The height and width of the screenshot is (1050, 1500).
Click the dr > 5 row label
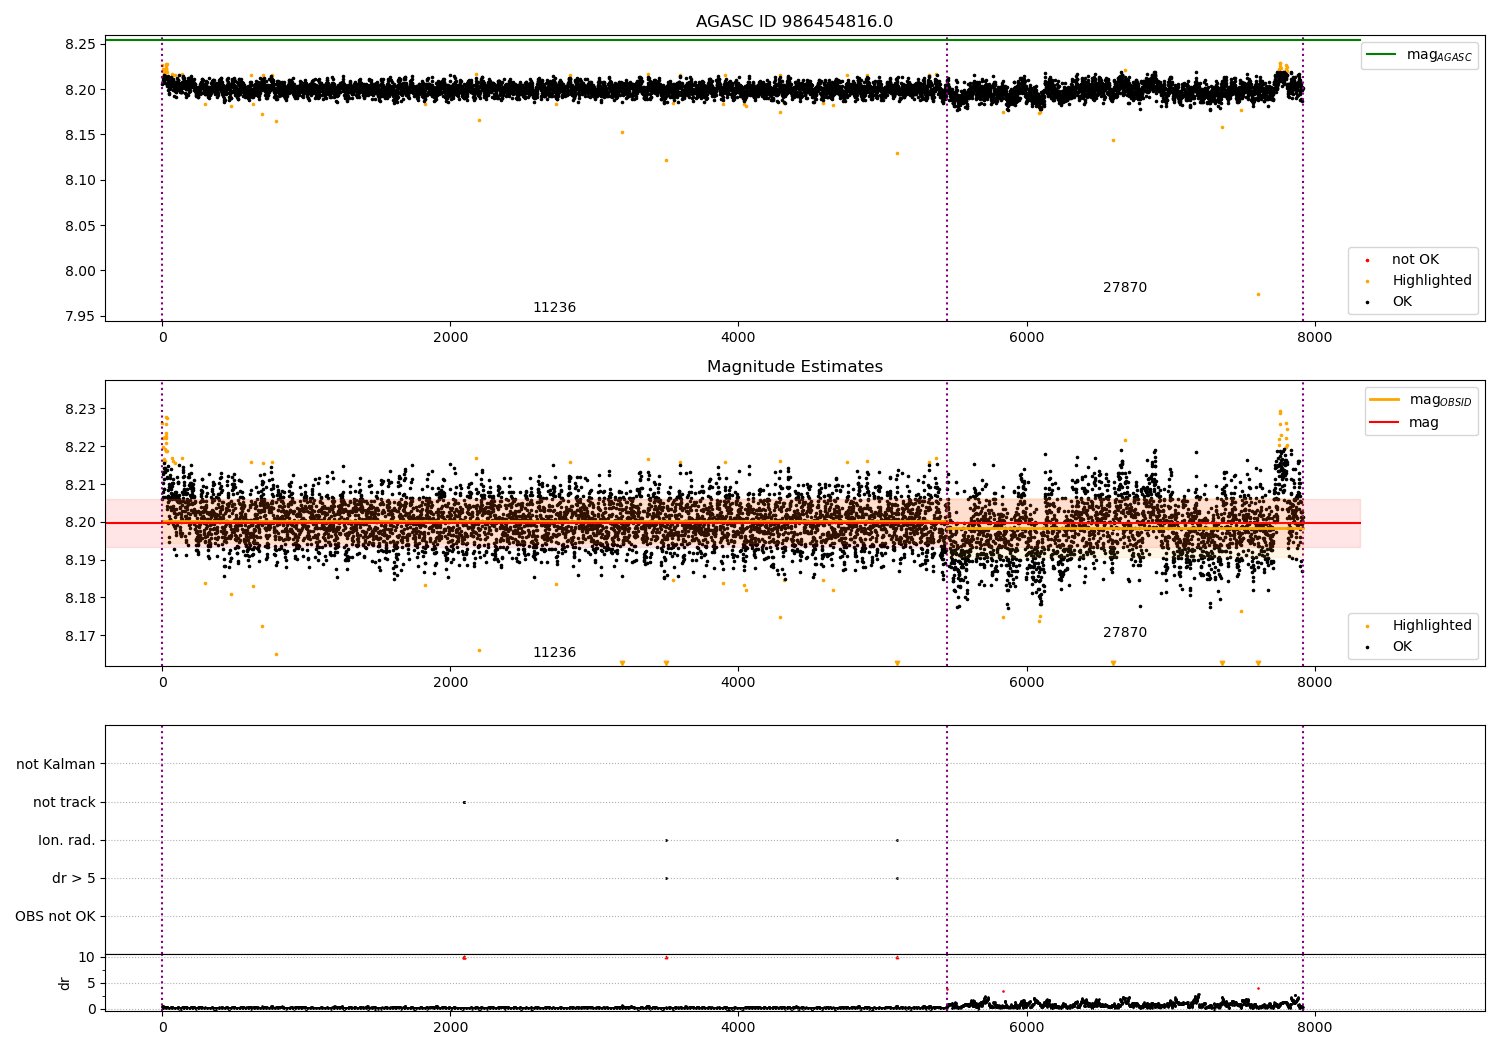tap(74, 878)
